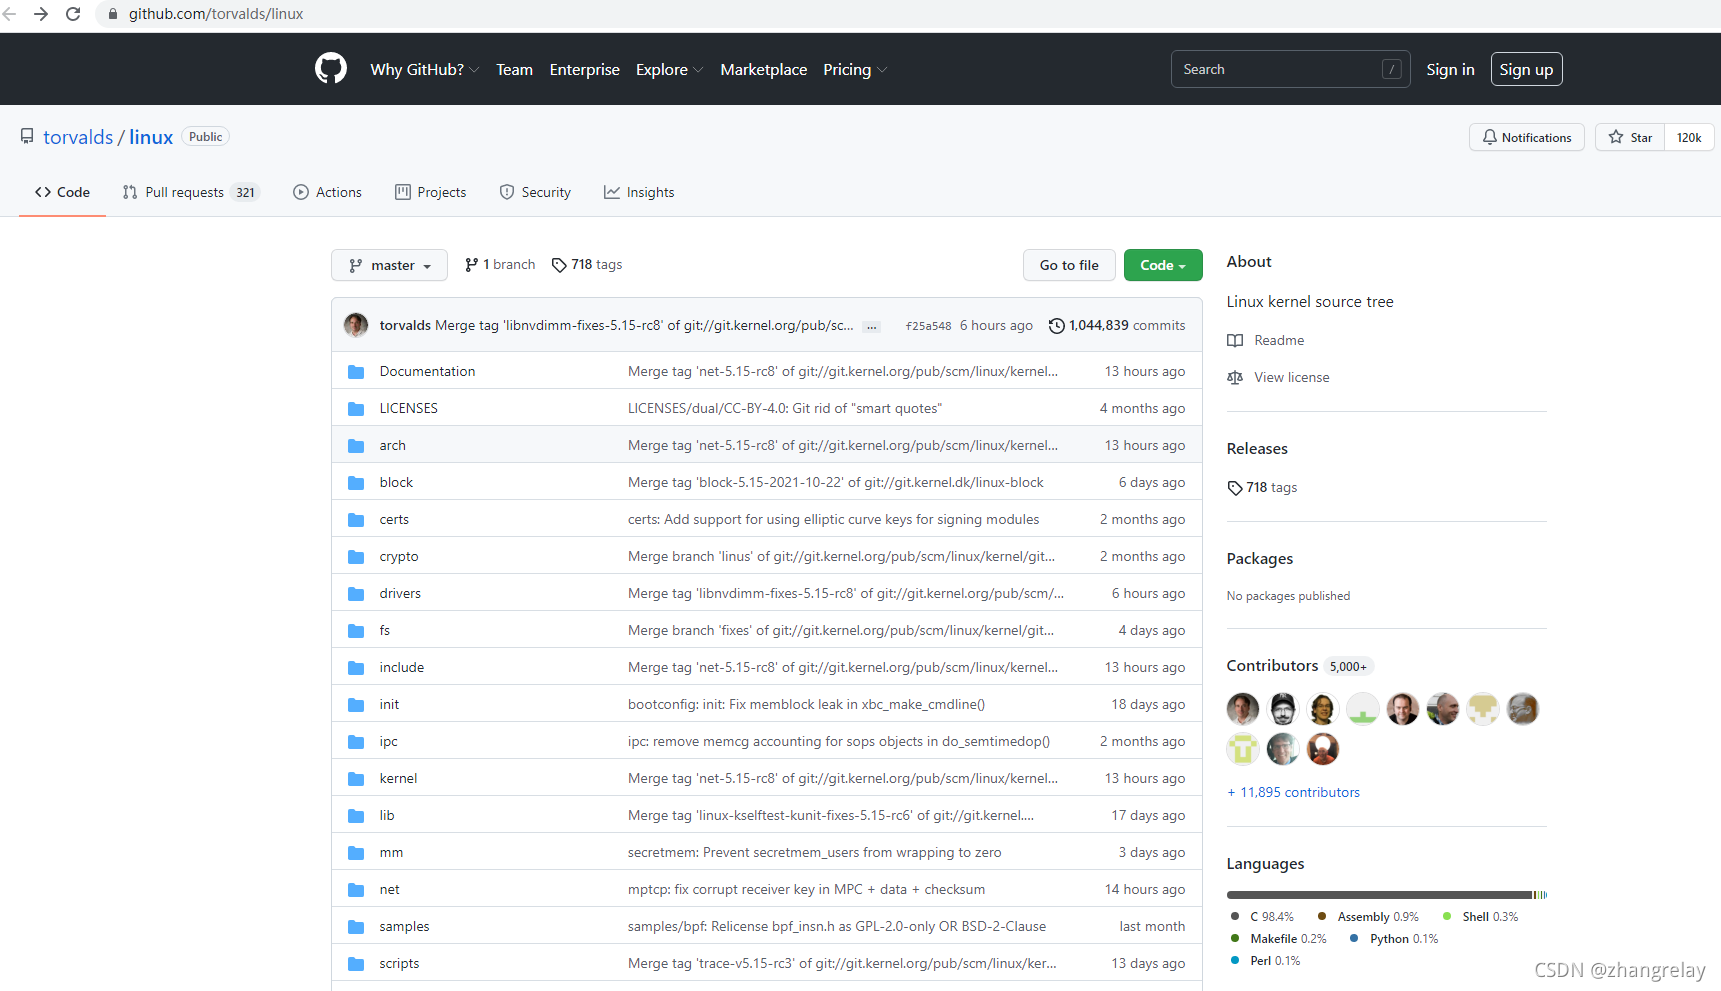Open Notifications bell button
This screenshot has width=1721, height=991.
(x=1527, y=137)
